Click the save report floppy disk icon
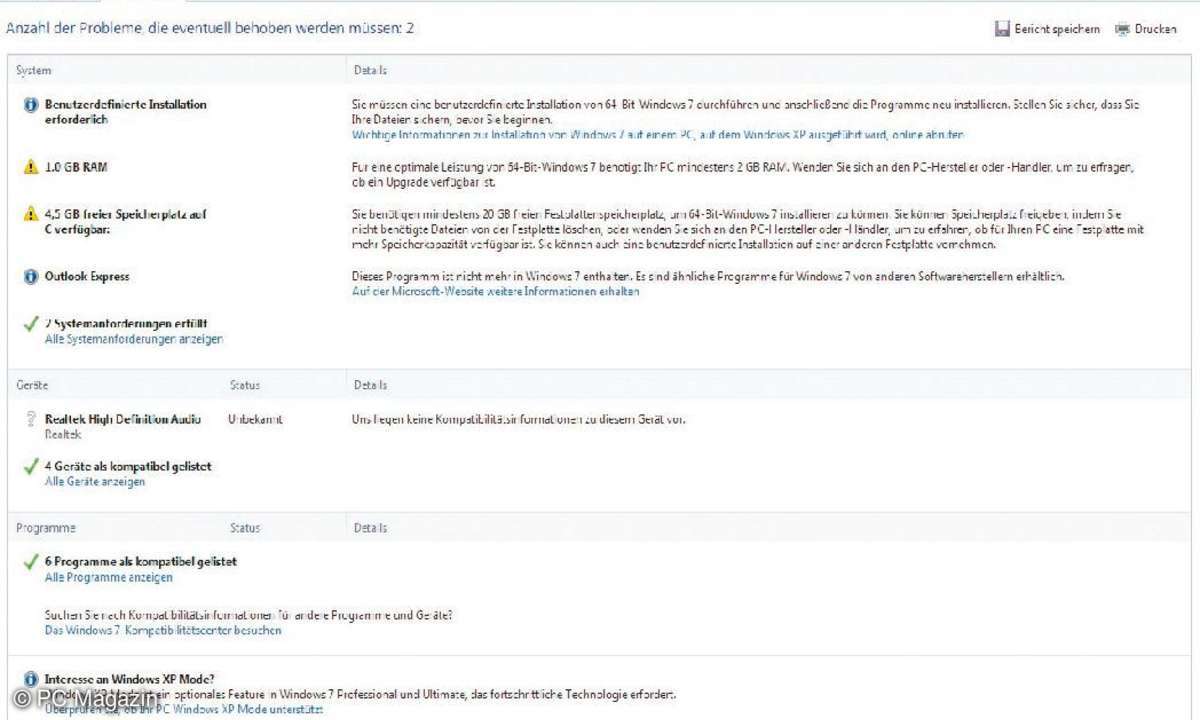 point(1002,29)
